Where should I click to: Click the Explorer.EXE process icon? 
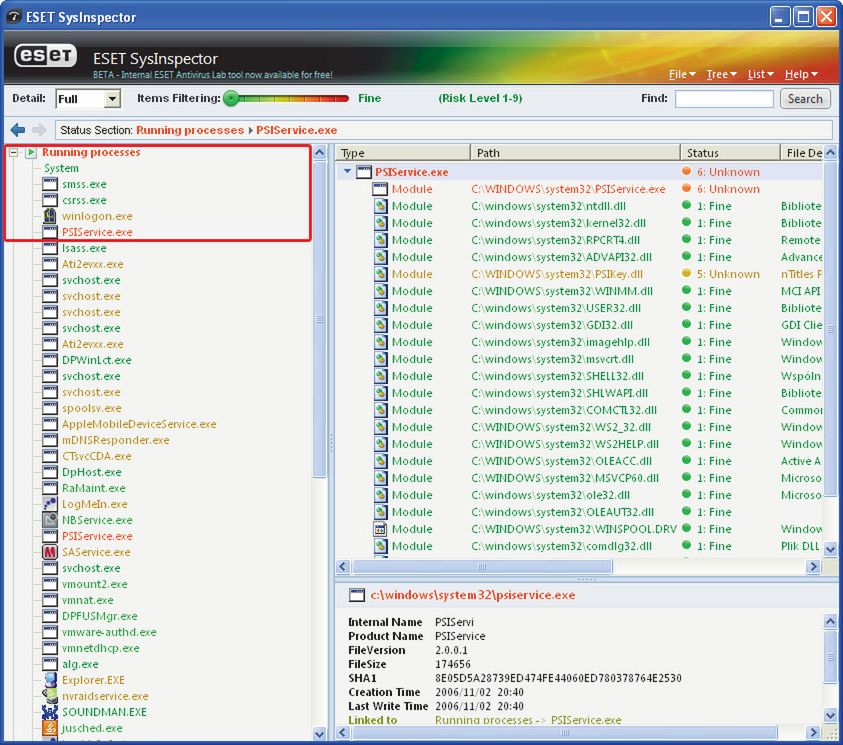pos(50,680)
